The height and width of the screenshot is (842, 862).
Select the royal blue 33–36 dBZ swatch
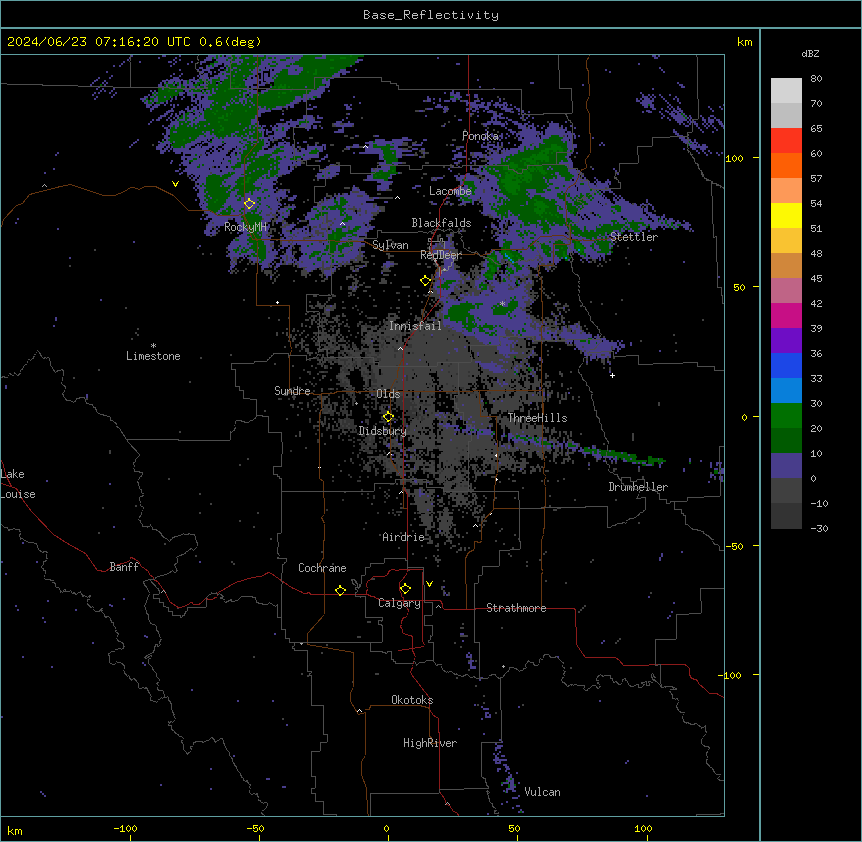tap(786, 365)
